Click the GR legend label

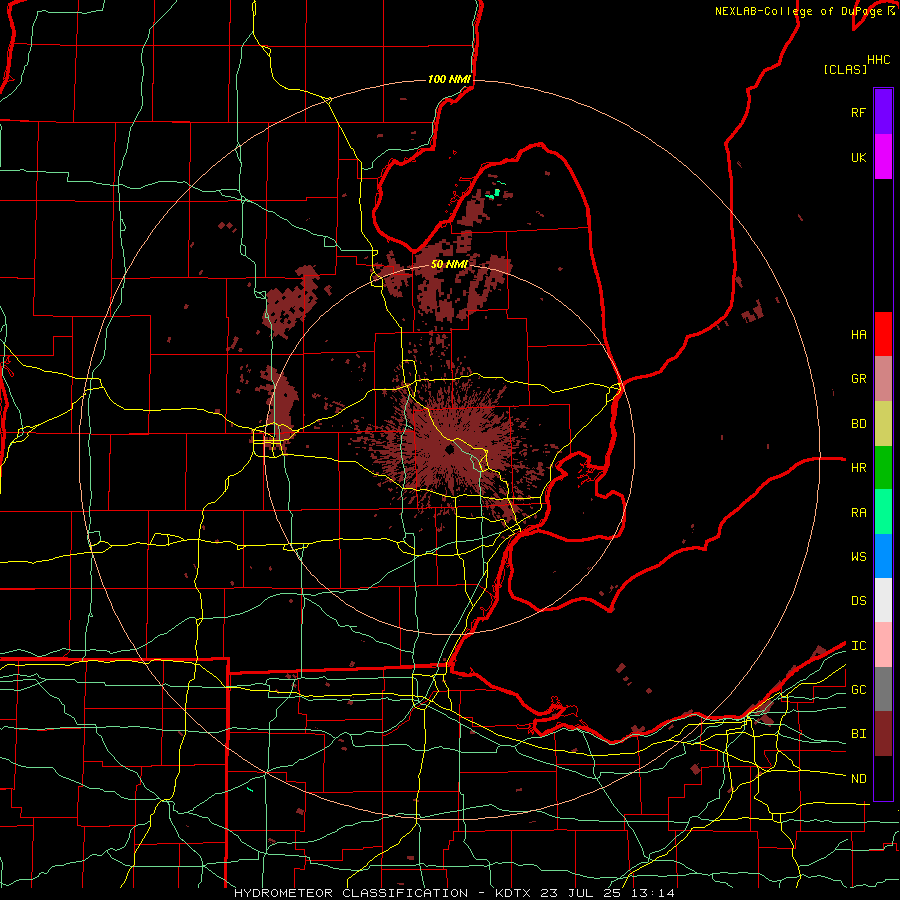(858, 379)
